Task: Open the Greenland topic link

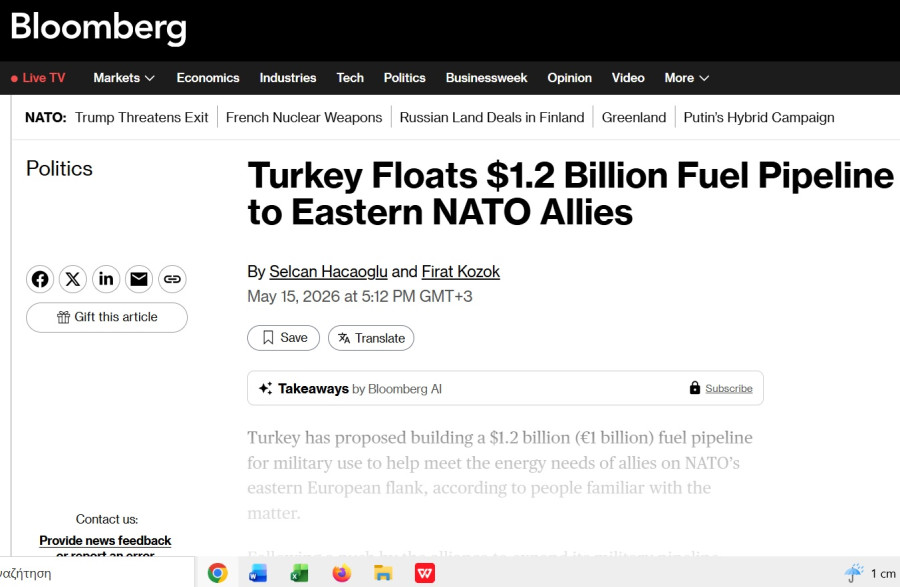Action: point(634,118)
